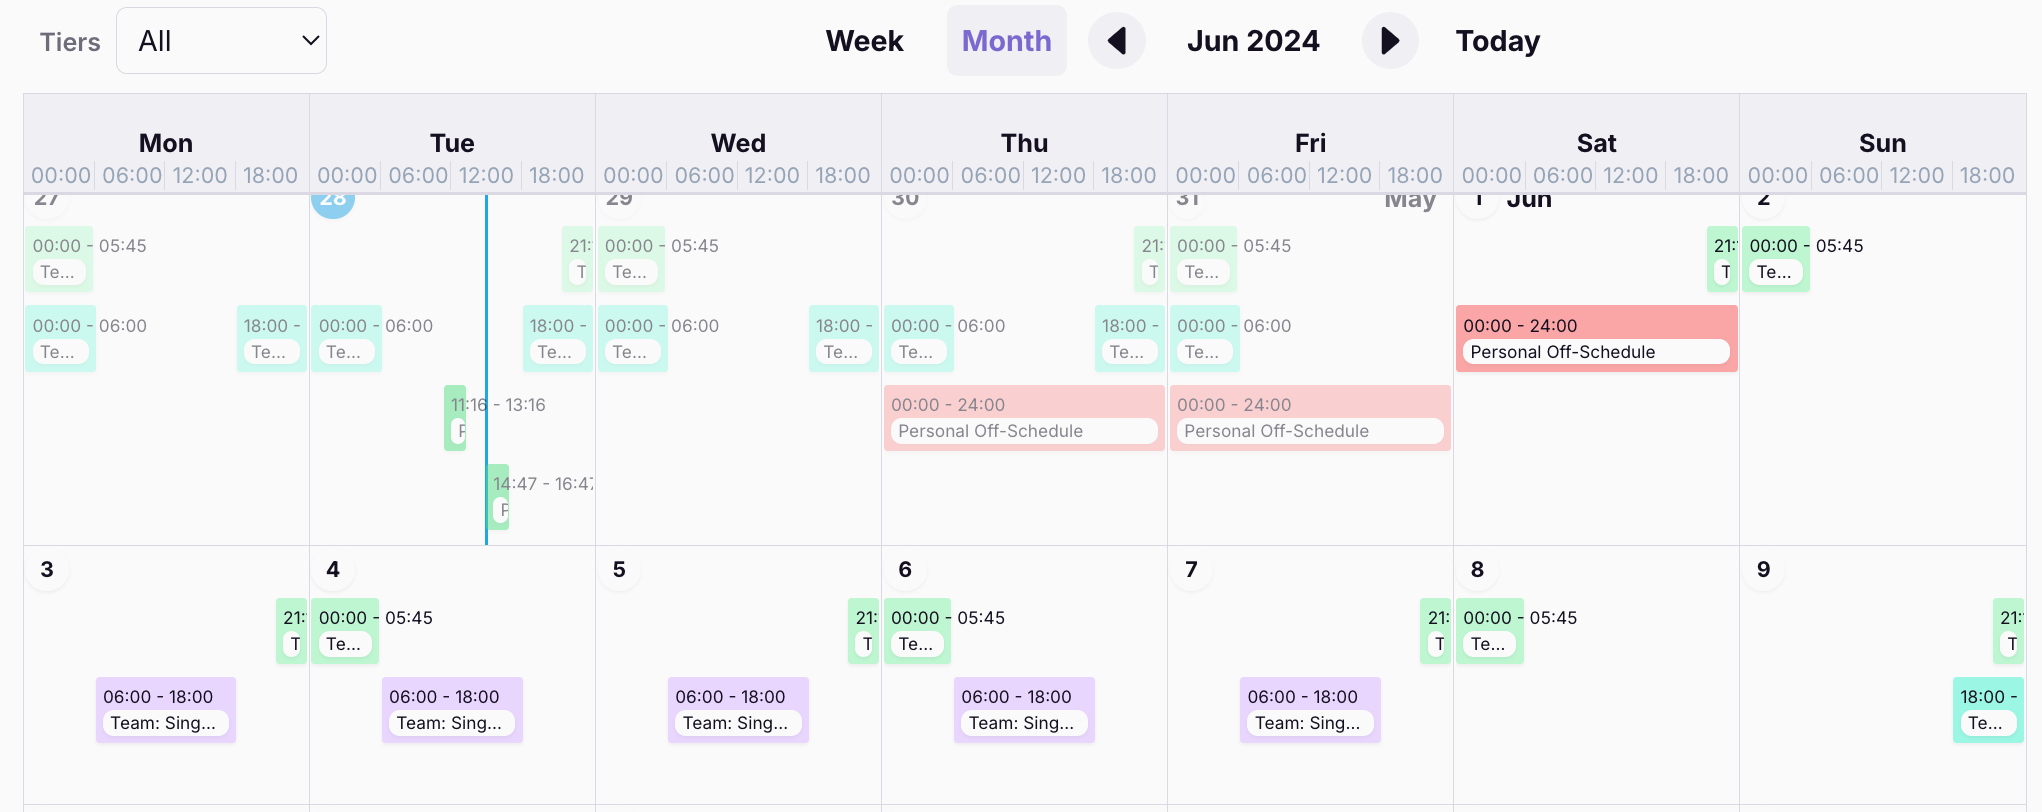
Task: Open Thursday May 30 Personal Off-Schedule event
Action: (x=1023, y=418)
